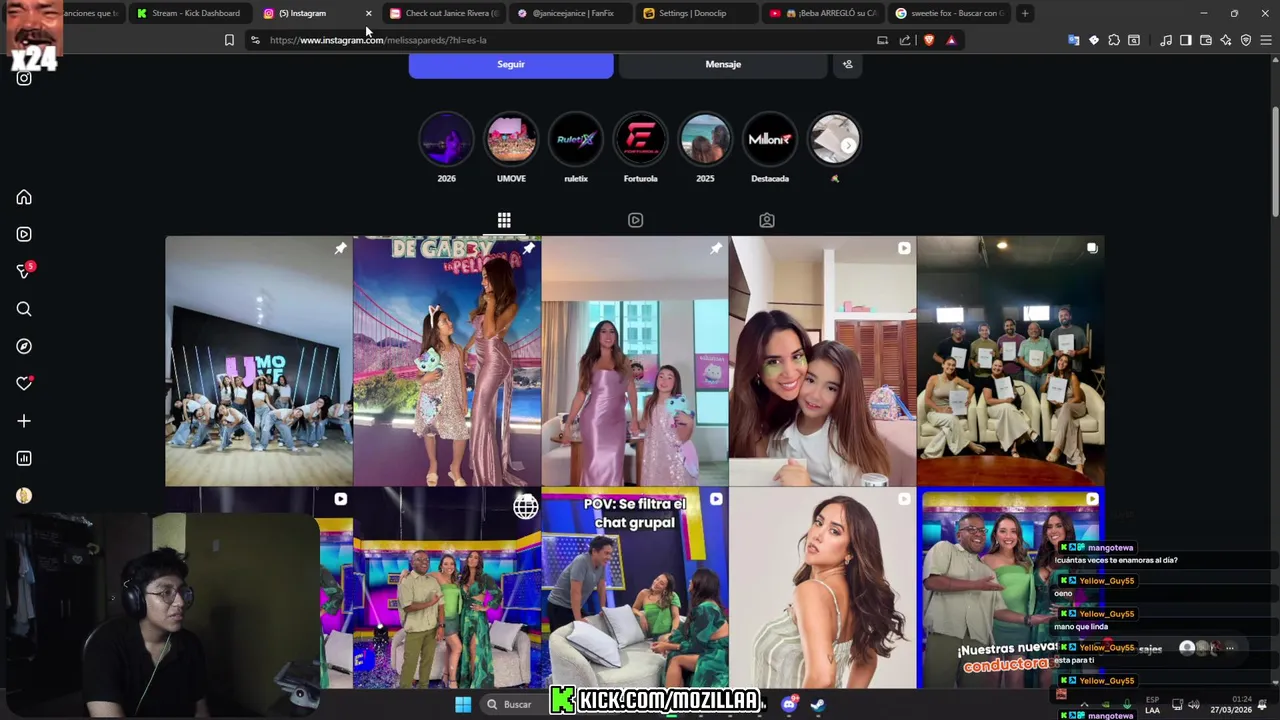Open Messages with the red badge in the sidebar
The image size is (1280, 720).
point(24,271)
